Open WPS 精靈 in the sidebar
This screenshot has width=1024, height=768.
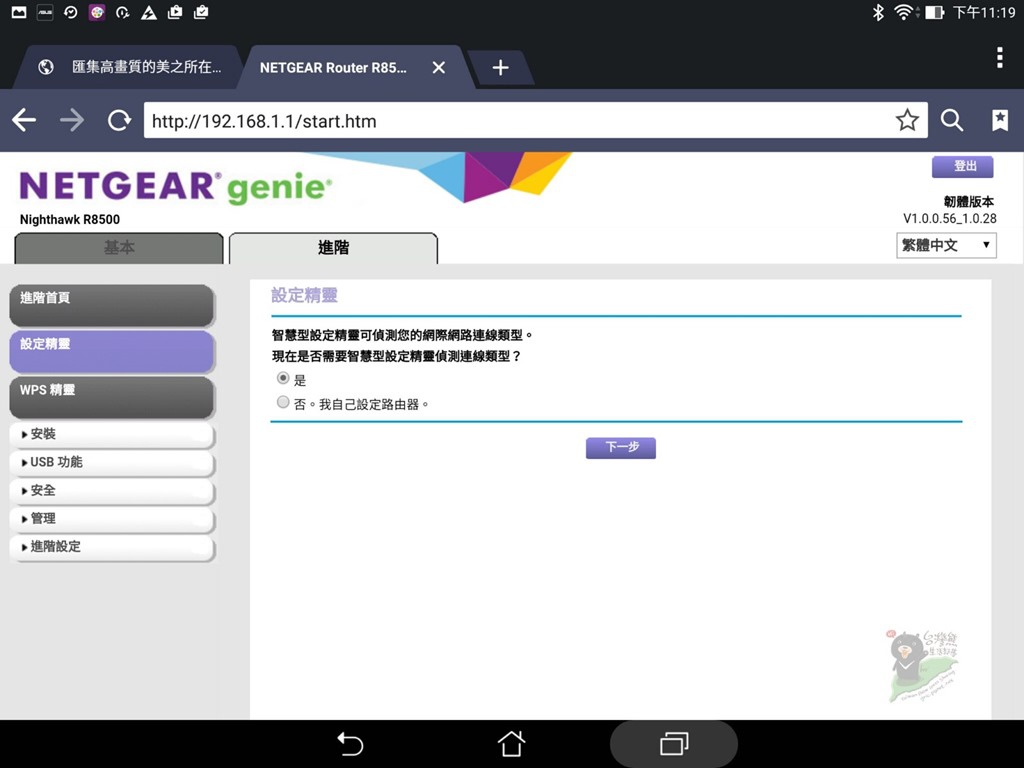coord(112,397)
